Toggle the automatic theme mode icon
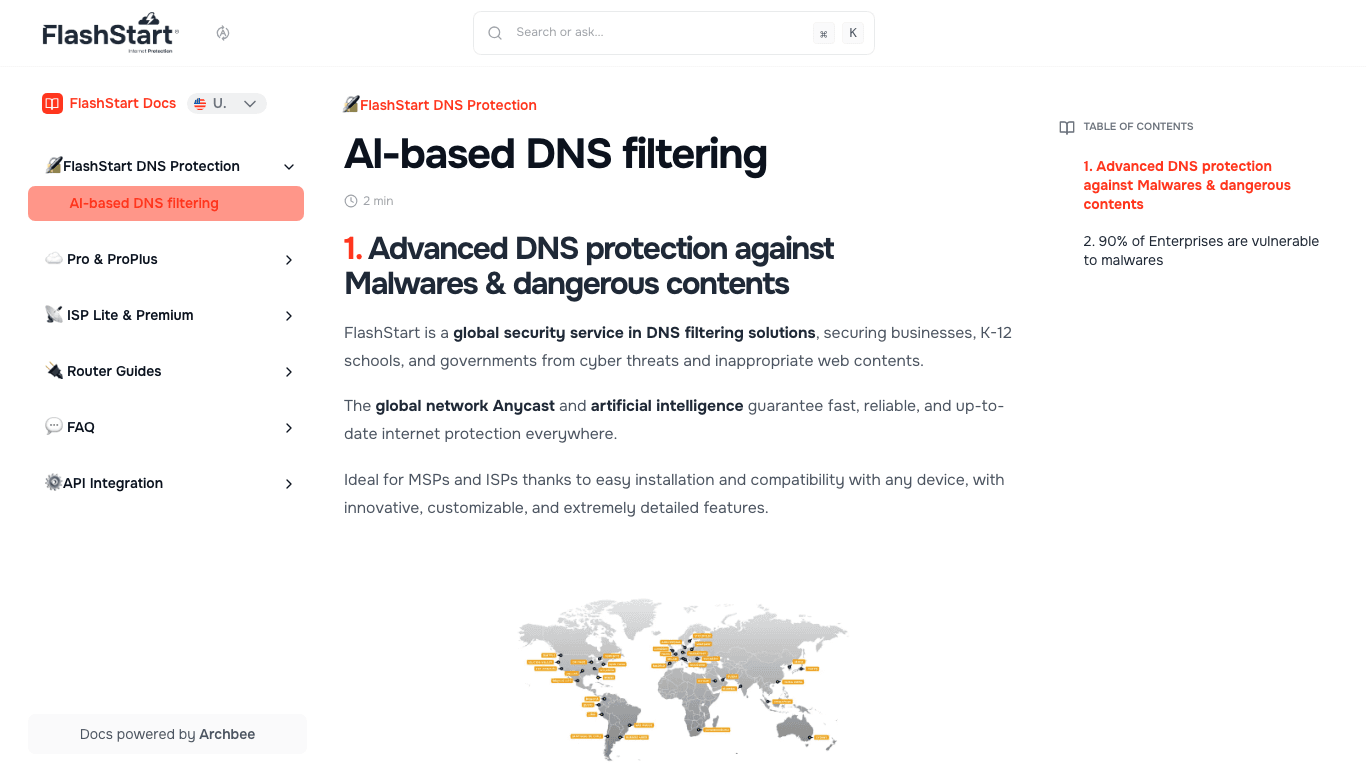Image resolution: width=1366 pixels, height=768 pixels. point(223,33)
